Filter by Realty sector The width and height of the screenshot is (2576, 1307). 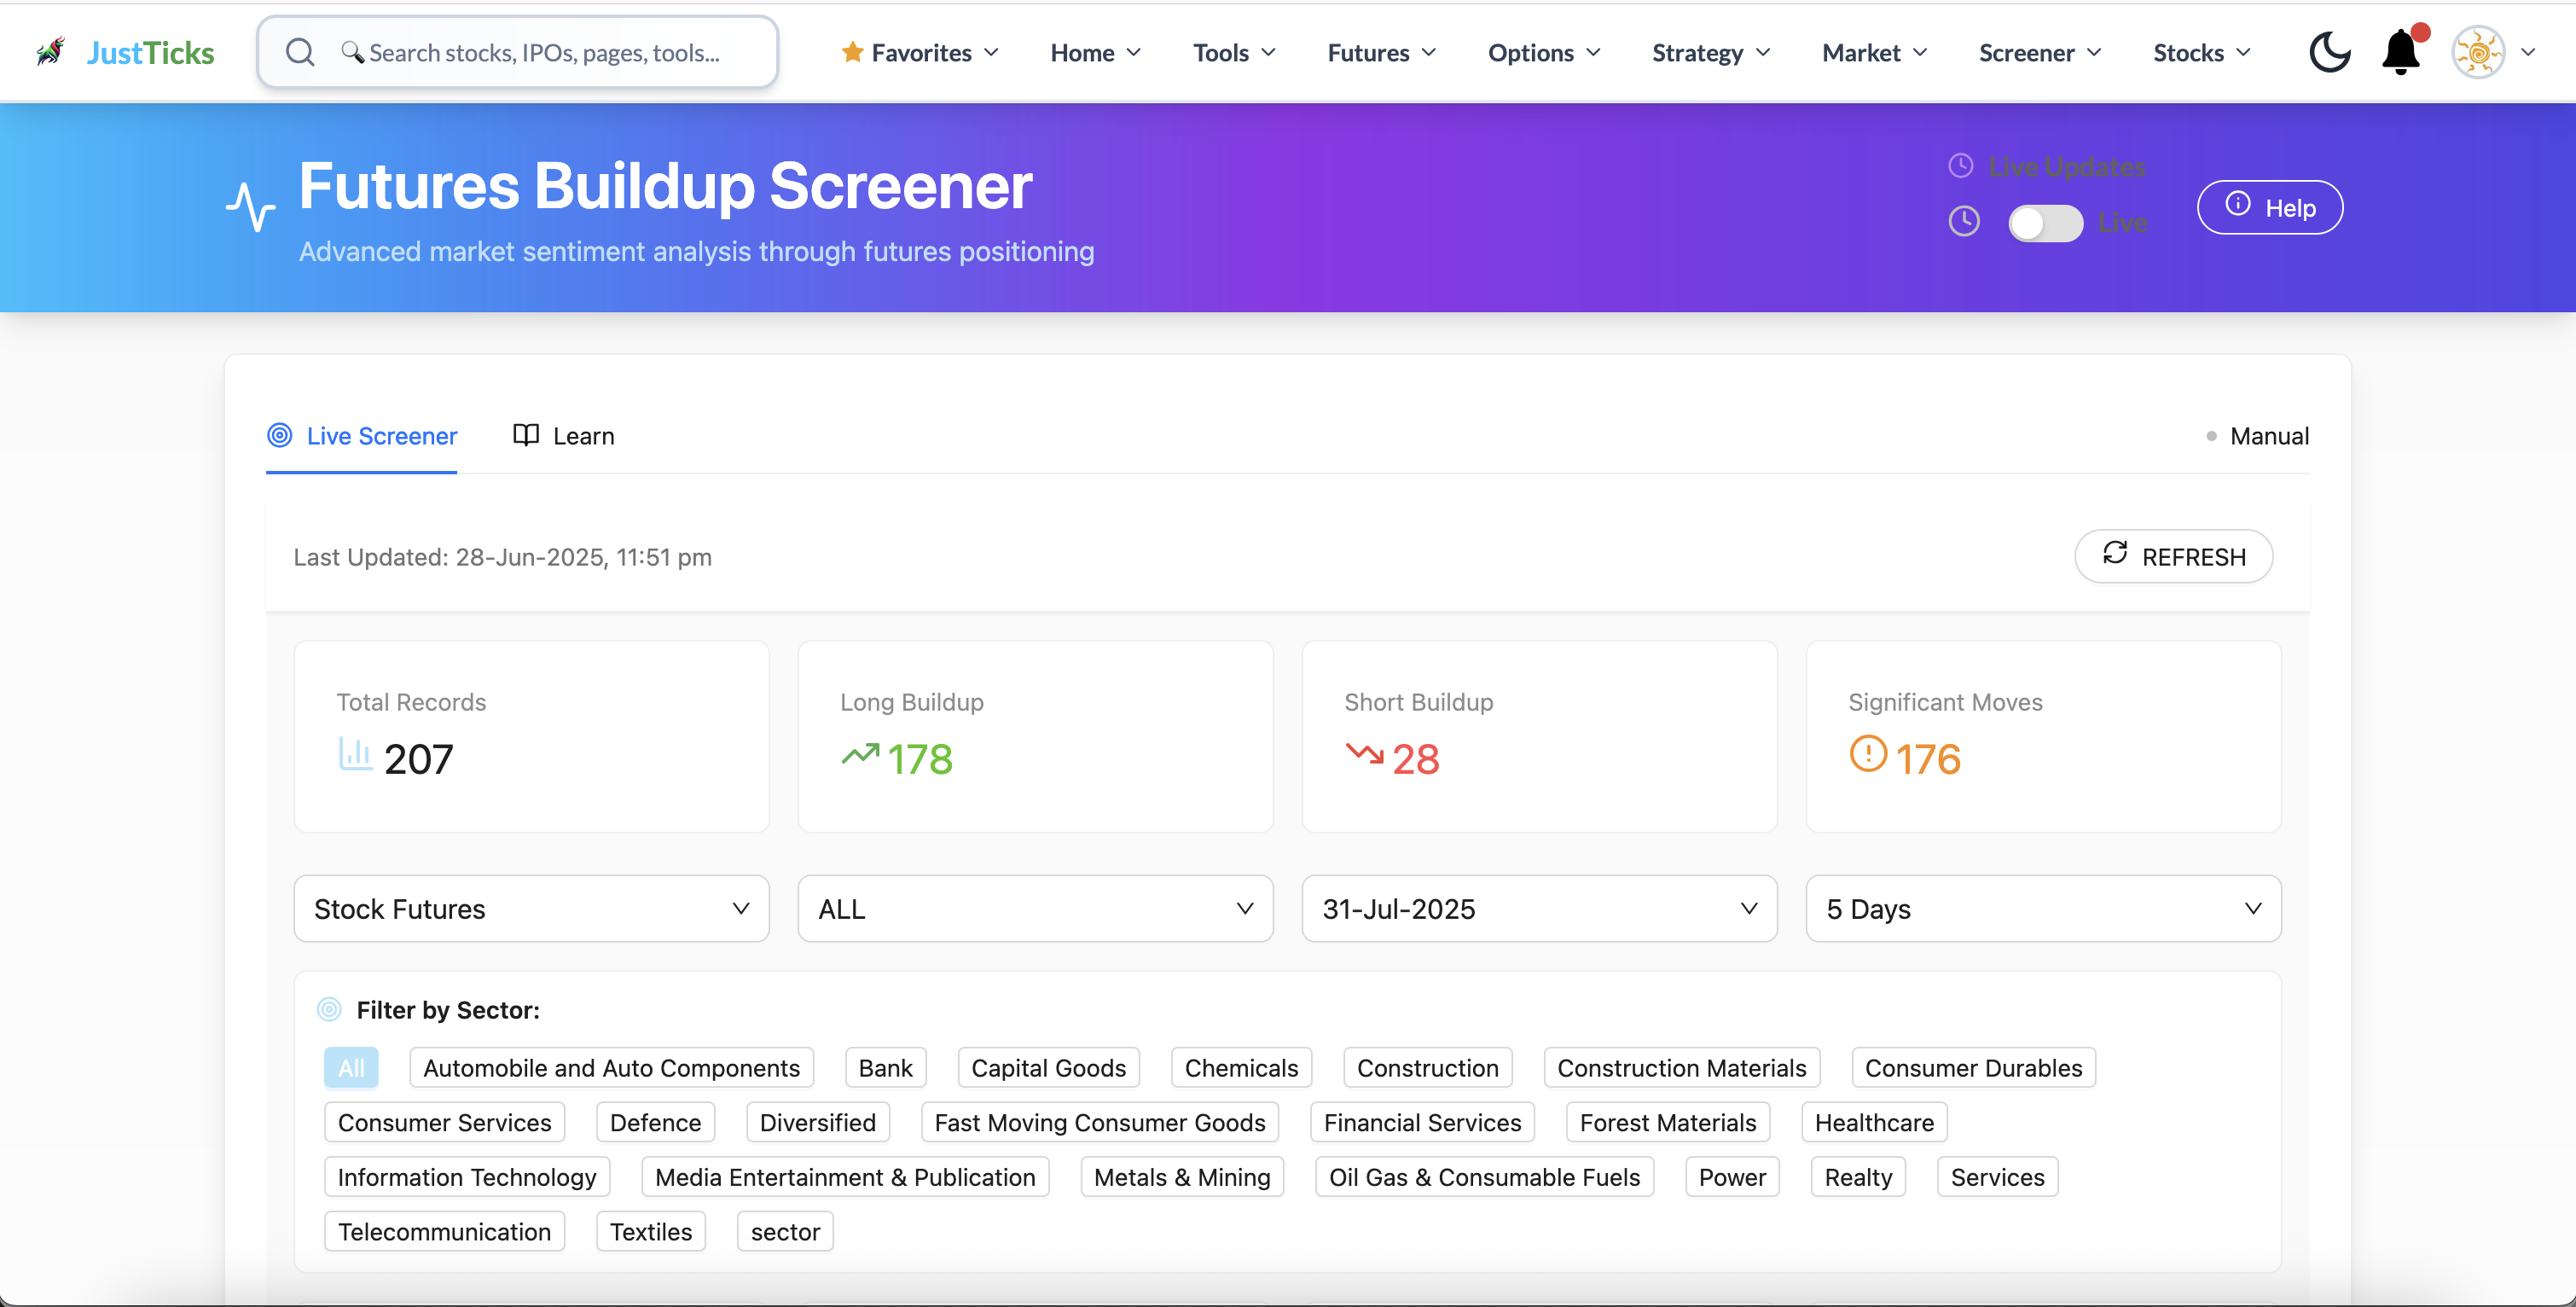coord(1858,1177)
